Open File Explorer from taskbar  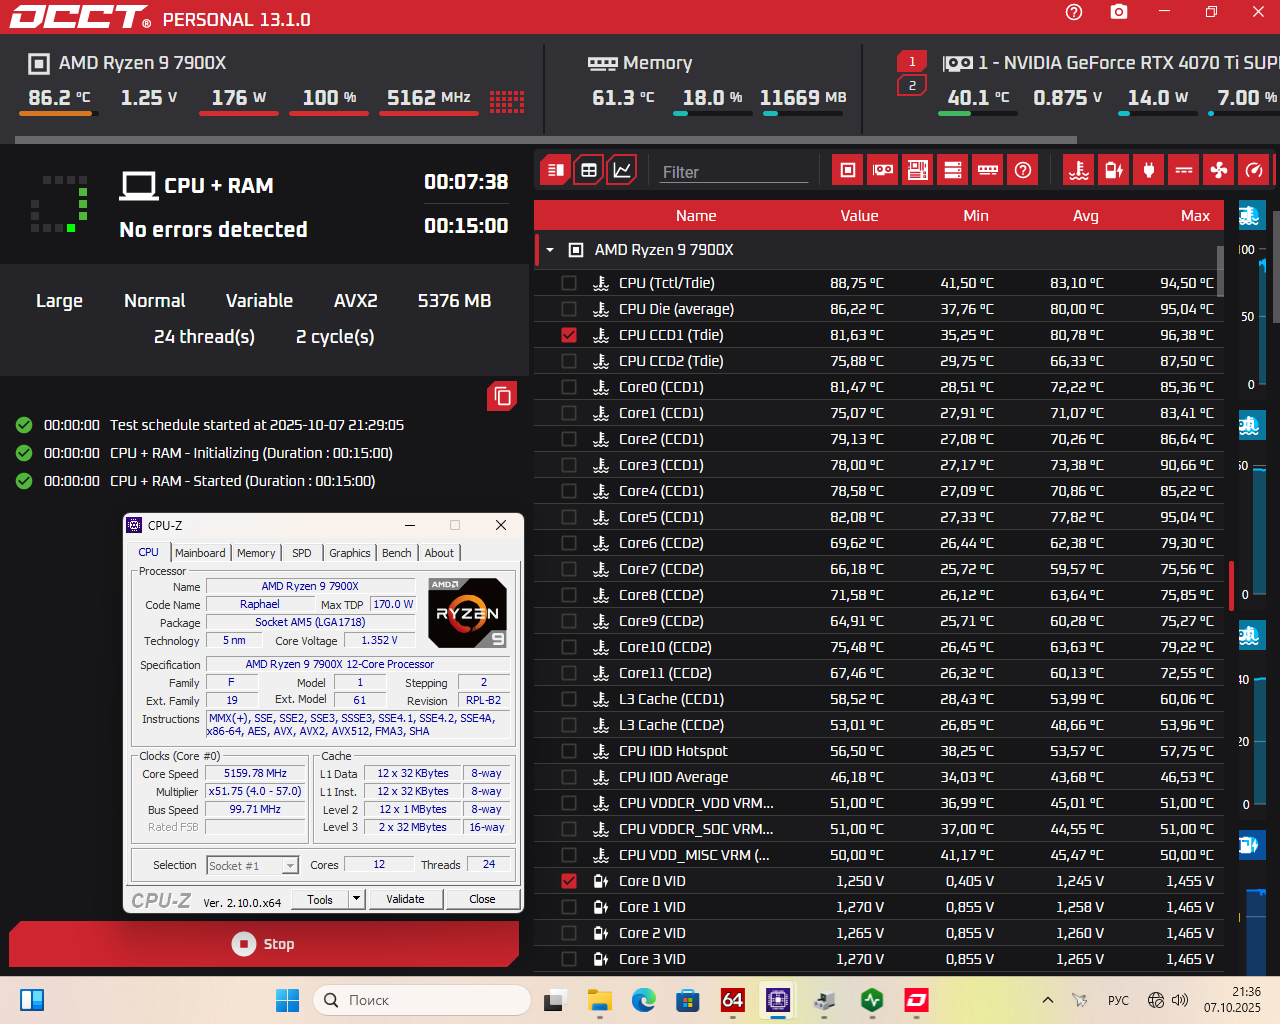(x=599, y=1000)
